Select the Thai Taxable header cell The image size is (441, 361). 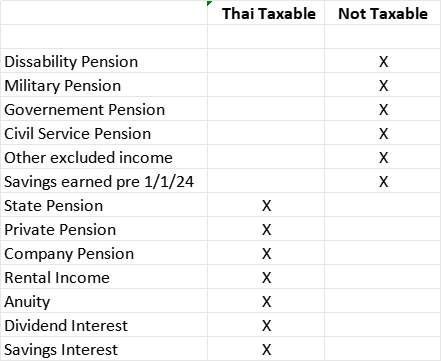(x=266, y=13)
